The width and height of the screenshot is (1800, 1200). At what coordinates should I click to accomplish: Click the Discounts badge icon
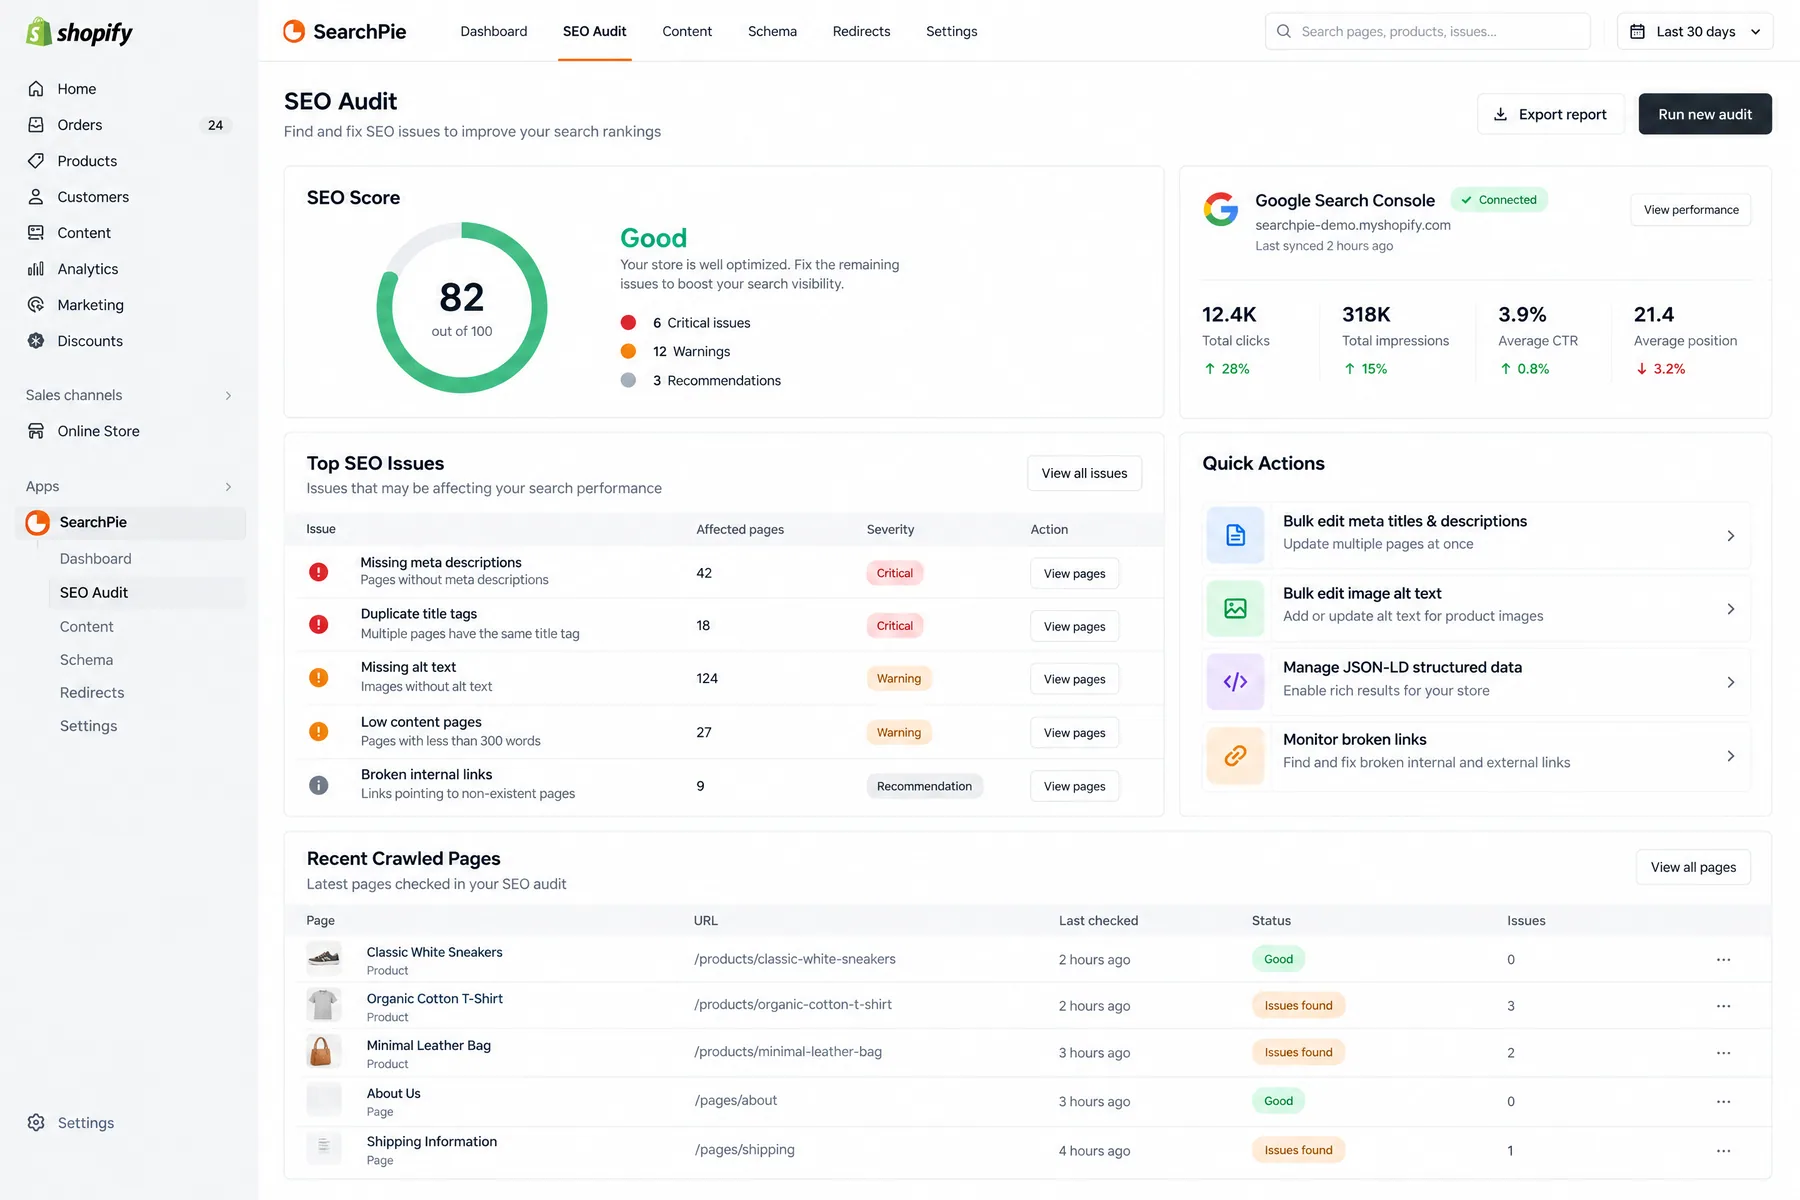[x=36, y=341]
